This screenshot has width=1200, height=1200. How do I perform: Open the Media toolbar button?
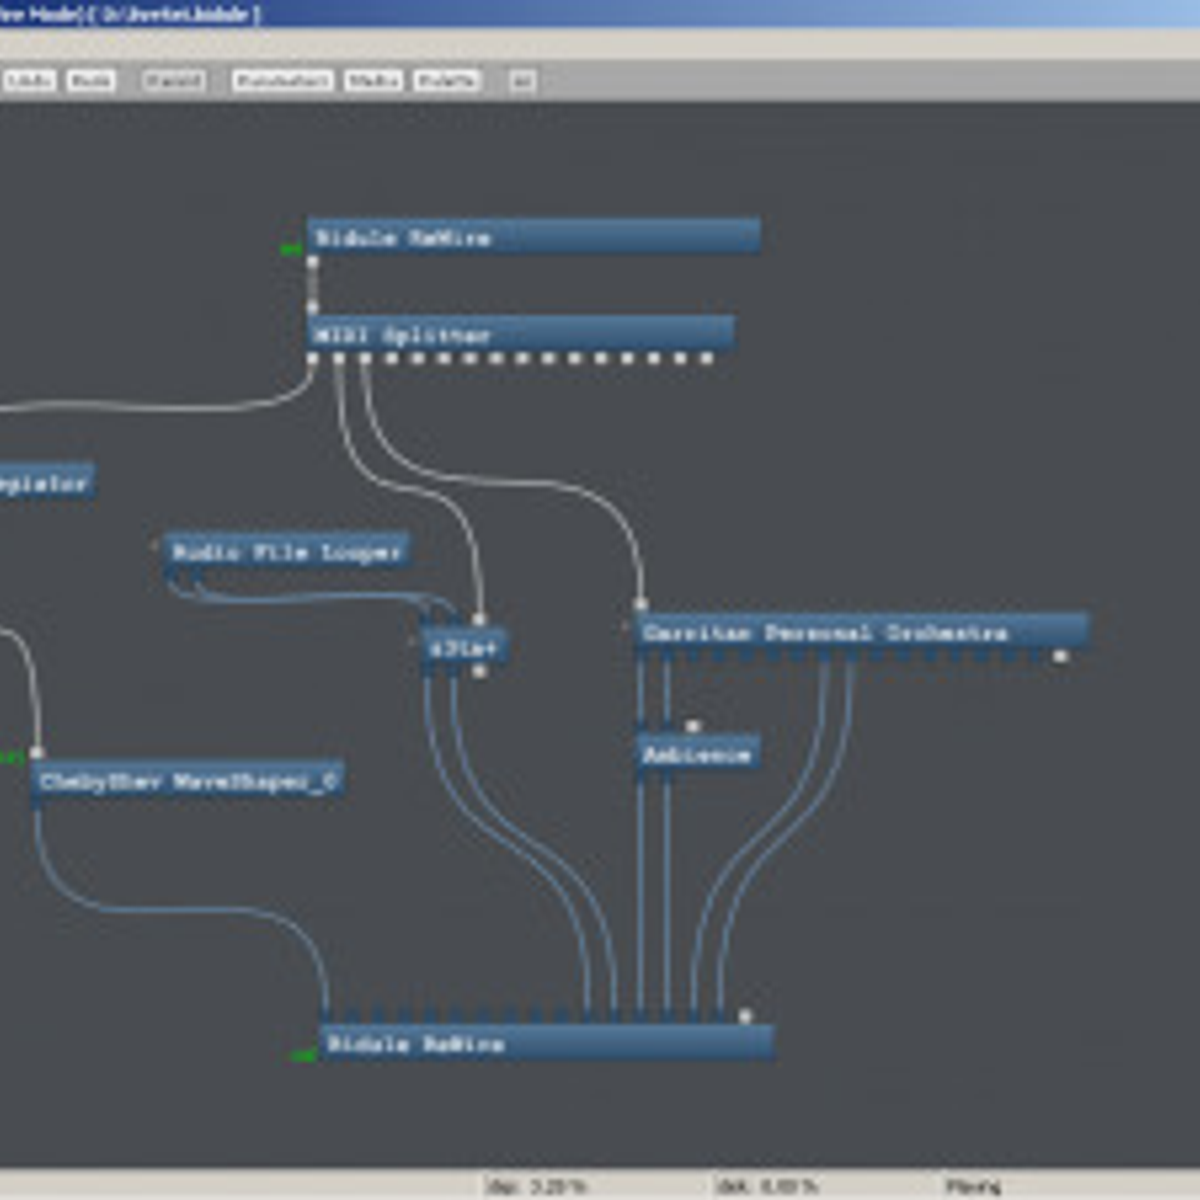pyautogui.click(x=374, y=80)
